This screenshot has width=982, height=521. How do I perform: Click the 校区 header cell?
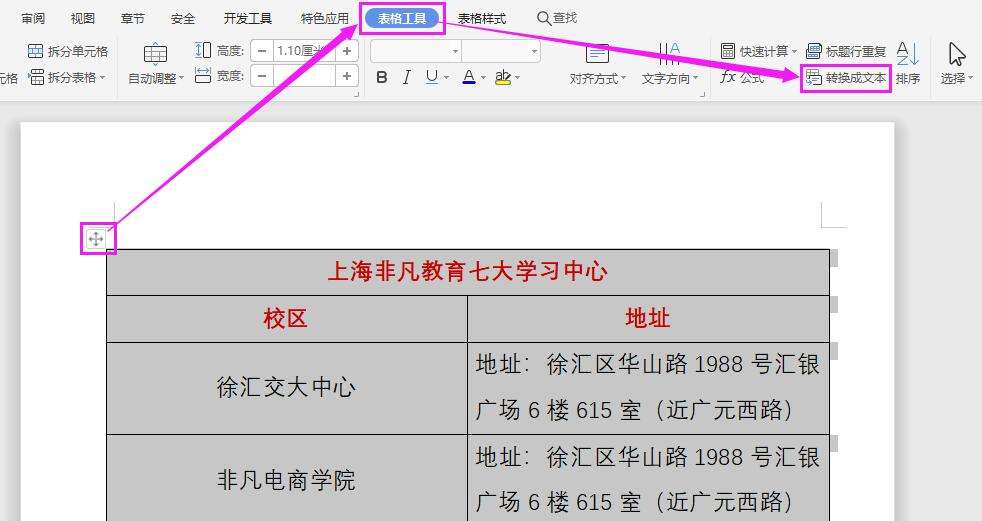pos(286,319)
